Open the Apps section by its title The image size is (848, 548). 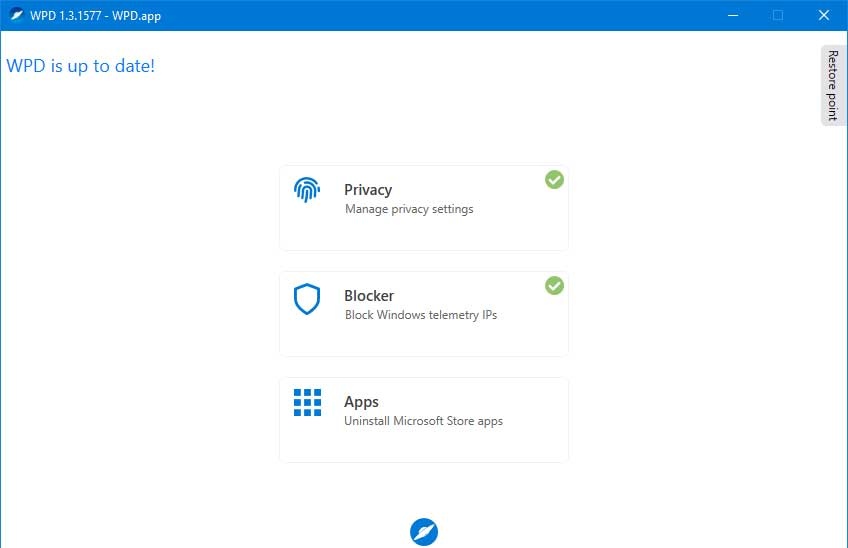pyautogui.click(x=361, y=402)
